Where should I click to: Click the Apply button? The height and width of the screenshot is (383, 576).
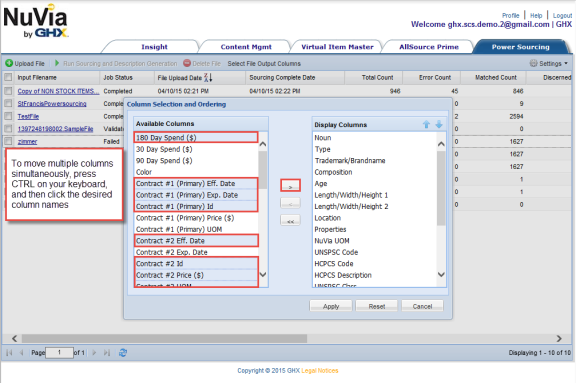click(x=331, y=306)
